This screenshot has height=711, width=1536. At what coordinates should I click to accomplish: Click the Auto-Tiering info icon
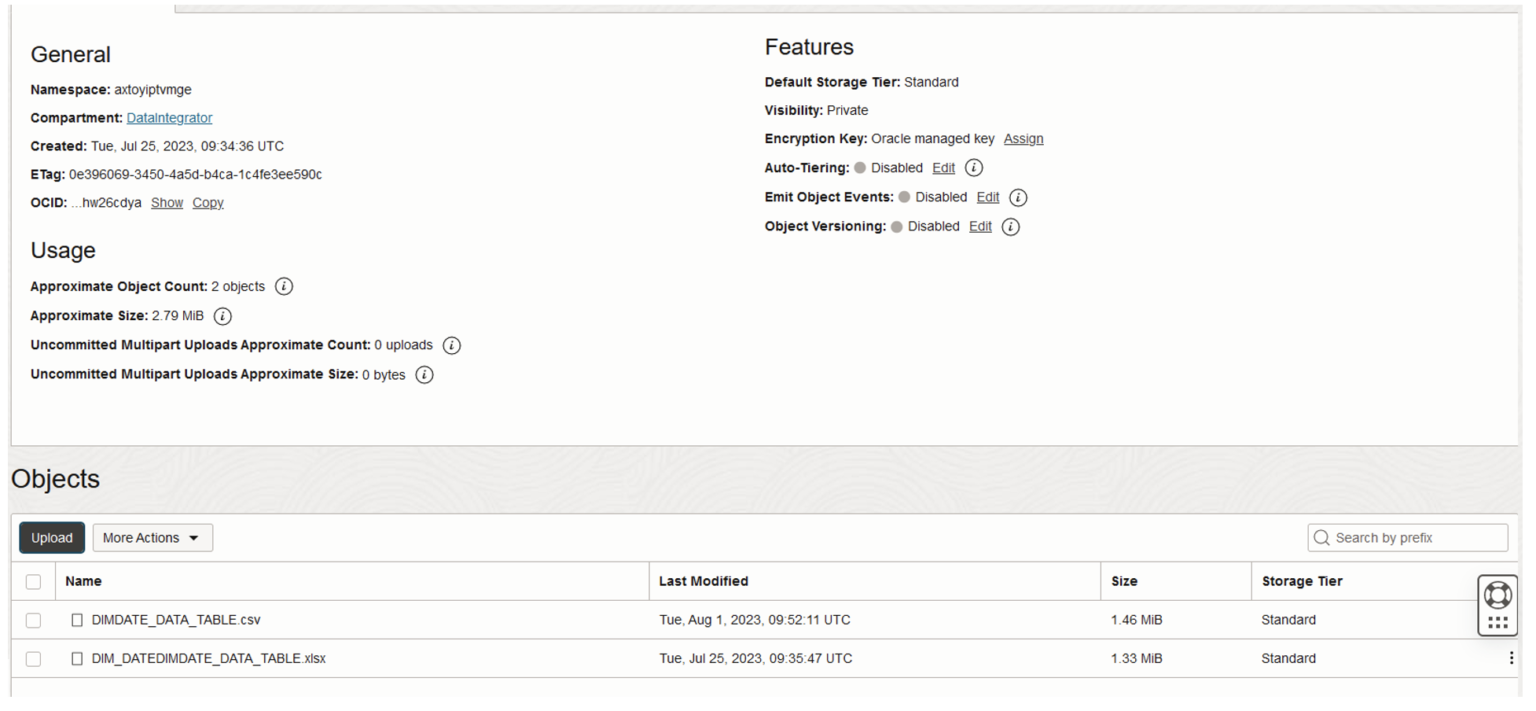975,167
